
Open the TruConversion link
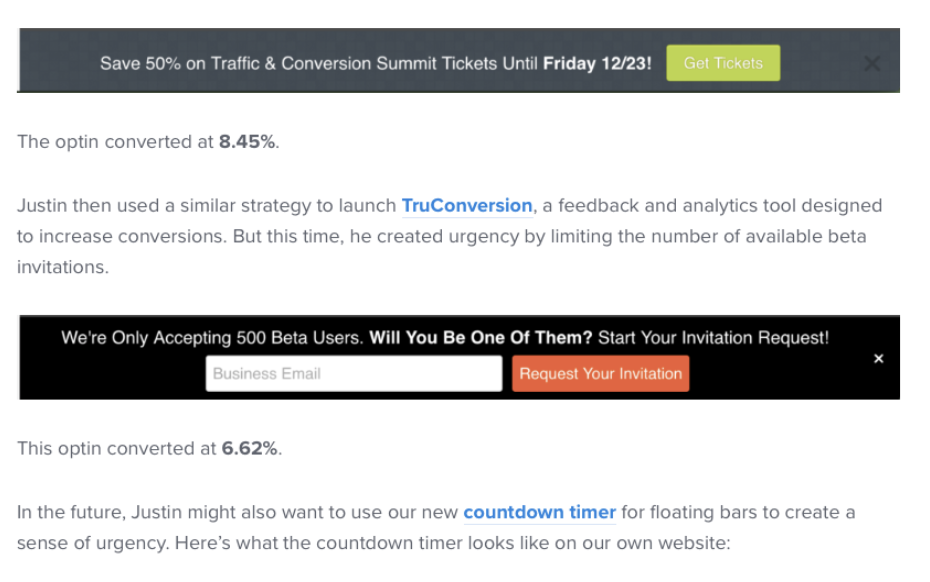coord(467,205)
